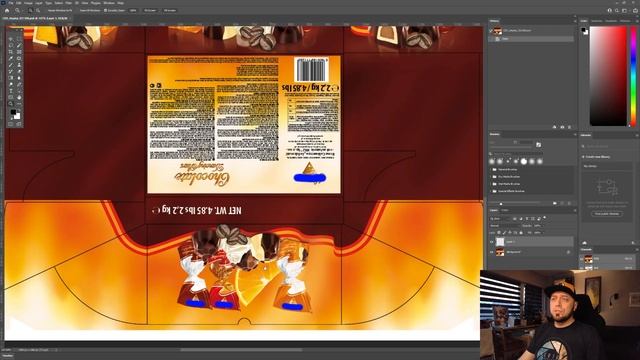Viewport: 640px width, 360px height.
Task: Filter layers by type layers icon
Action: point(527,219)
